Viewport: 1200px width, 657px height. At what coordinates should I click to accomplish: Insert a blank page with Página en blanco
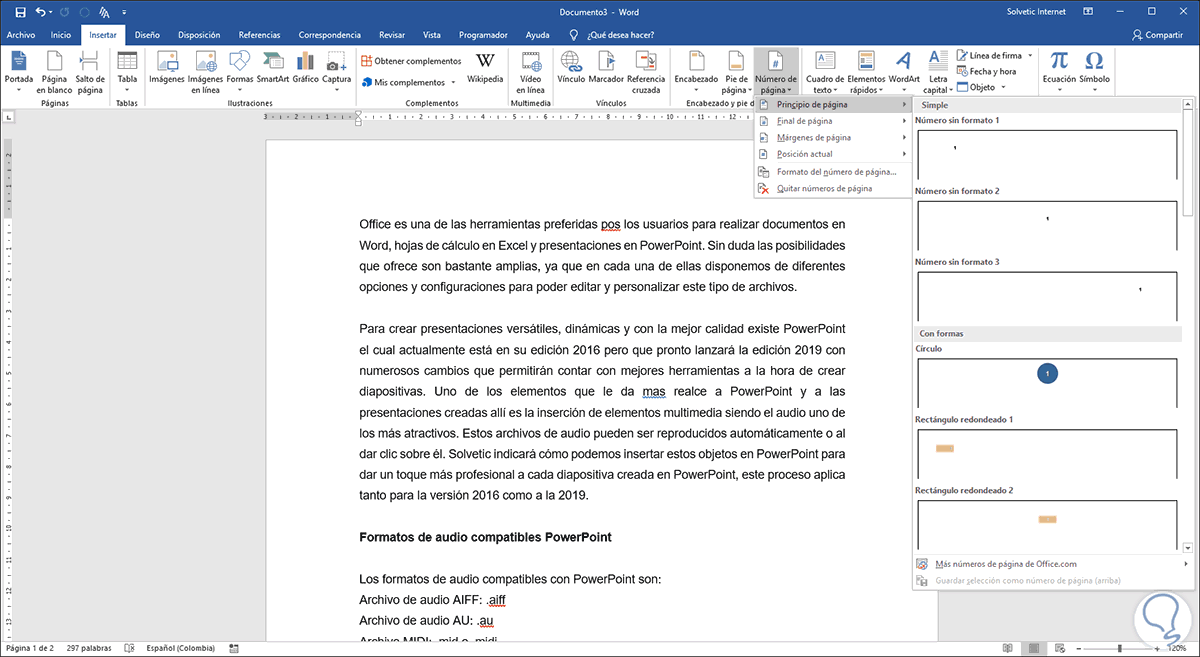coord(54,71)
